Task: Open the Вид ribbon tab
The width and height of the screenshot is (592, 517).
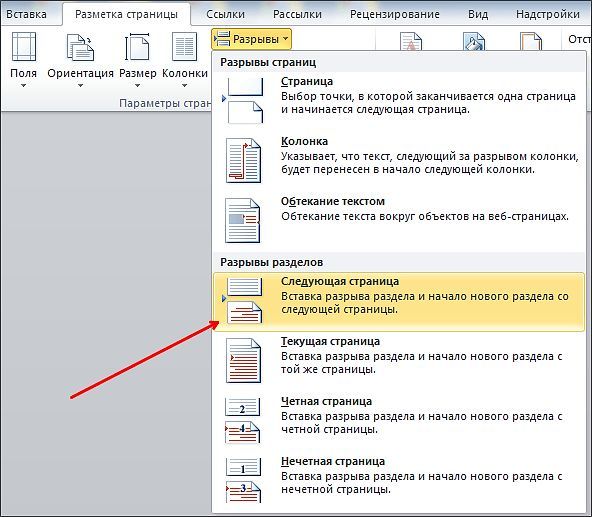Action: [478, 14]
